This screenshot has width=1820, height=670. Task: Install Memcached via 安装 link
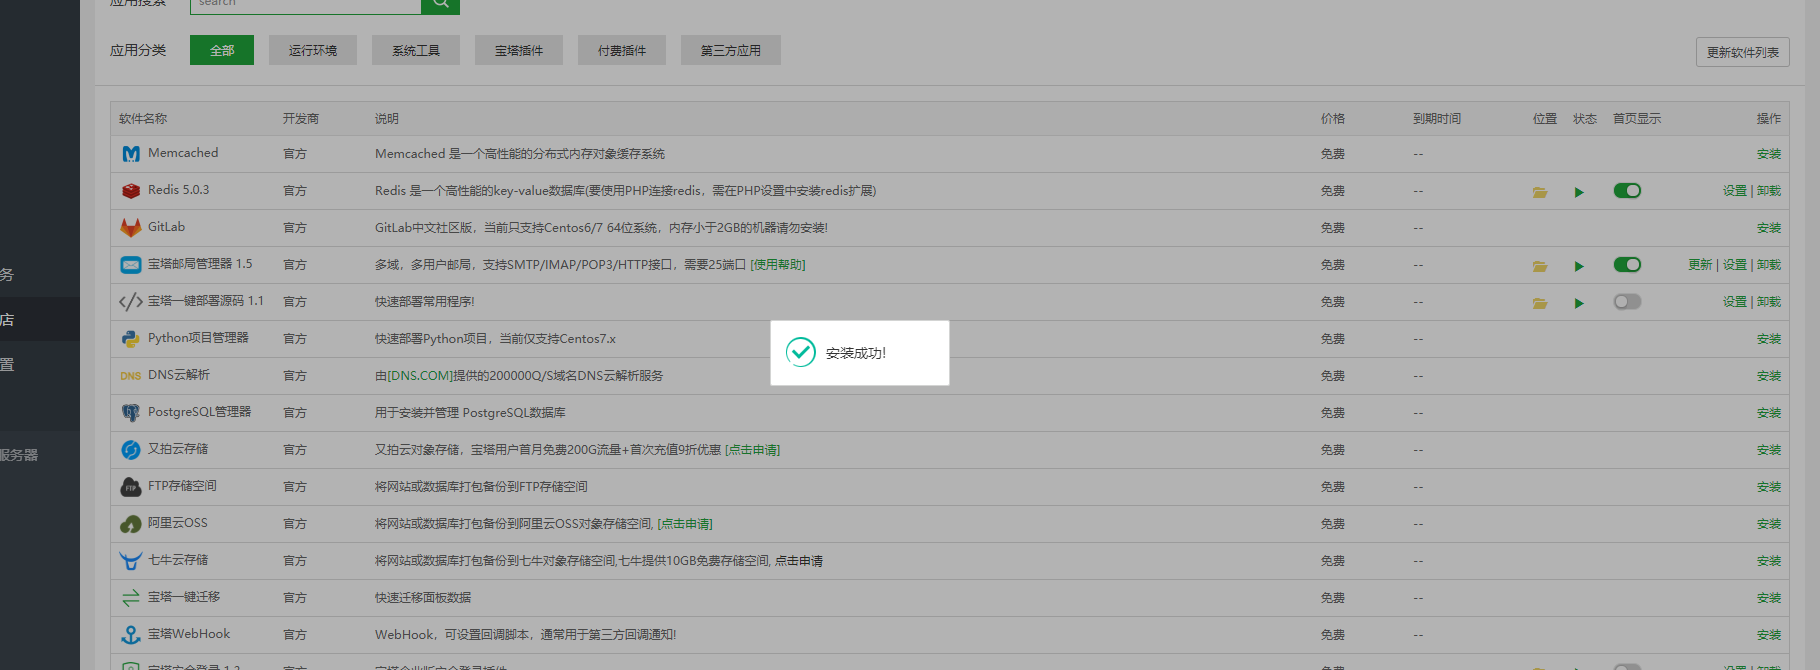pos(1768,154)
